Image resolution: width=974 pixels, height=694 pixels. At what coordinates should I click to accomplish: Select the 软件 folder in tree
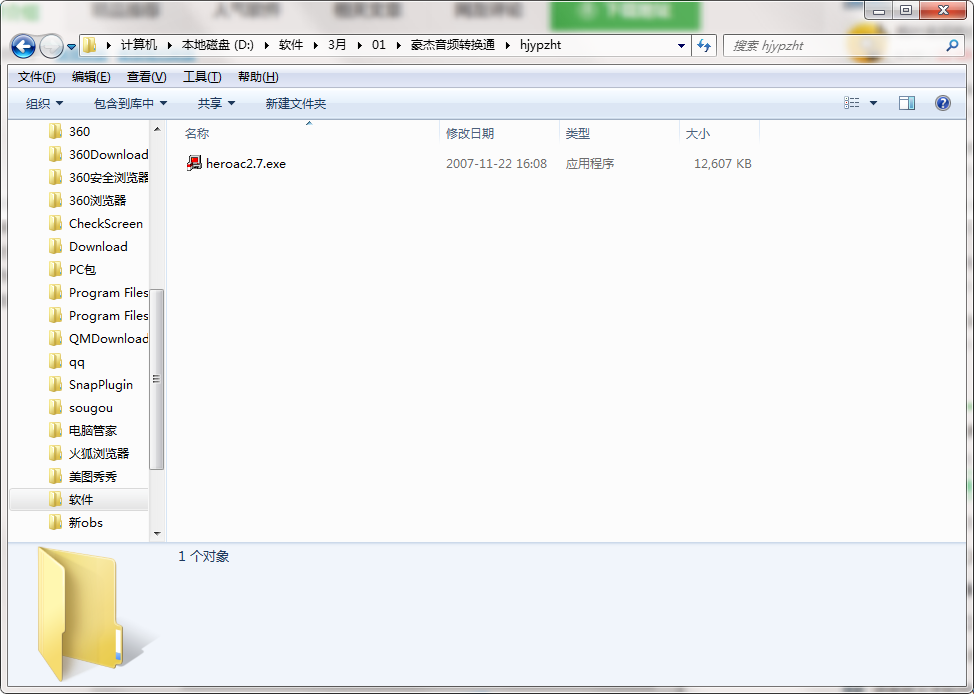click(x=81, y=500)
